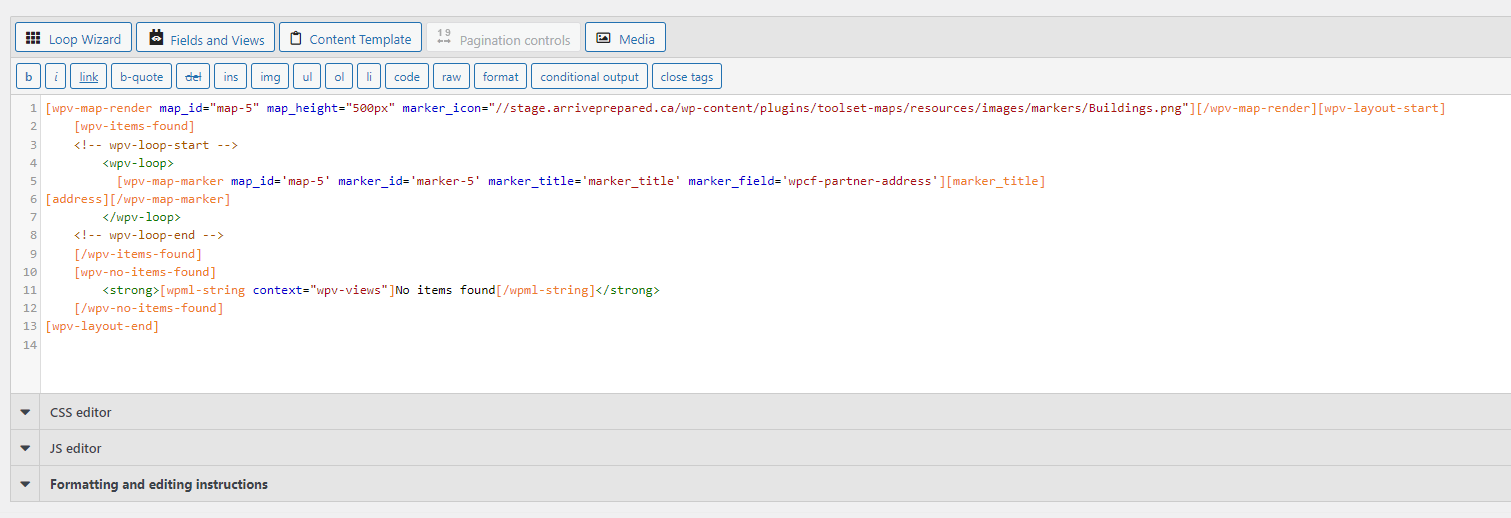Viewport: 1511px width, 518px height.
Task: Click the format quicktag button
Action: point(500,76)
